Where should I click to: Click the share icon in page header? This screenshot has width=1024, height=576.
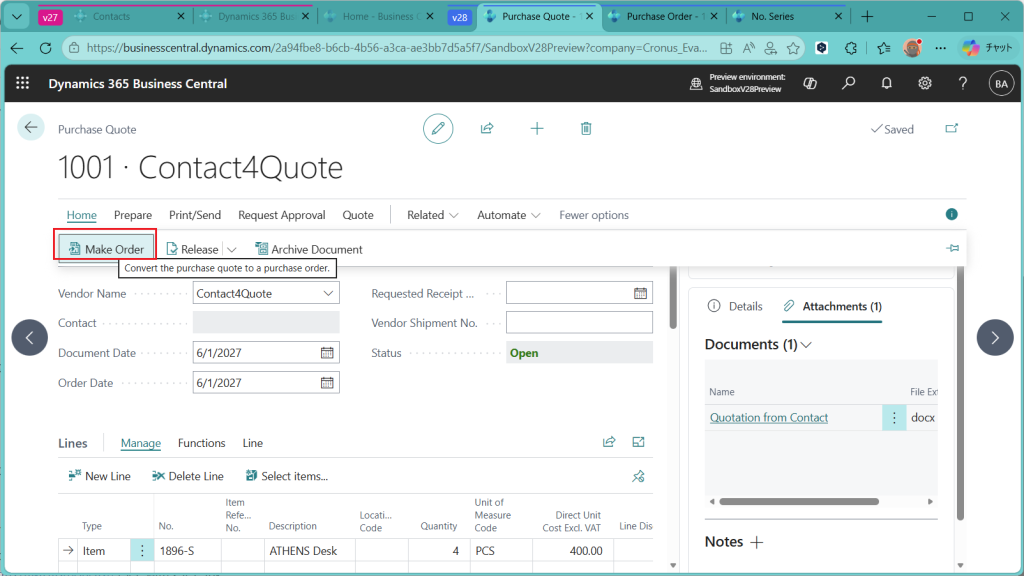point(487,128)
